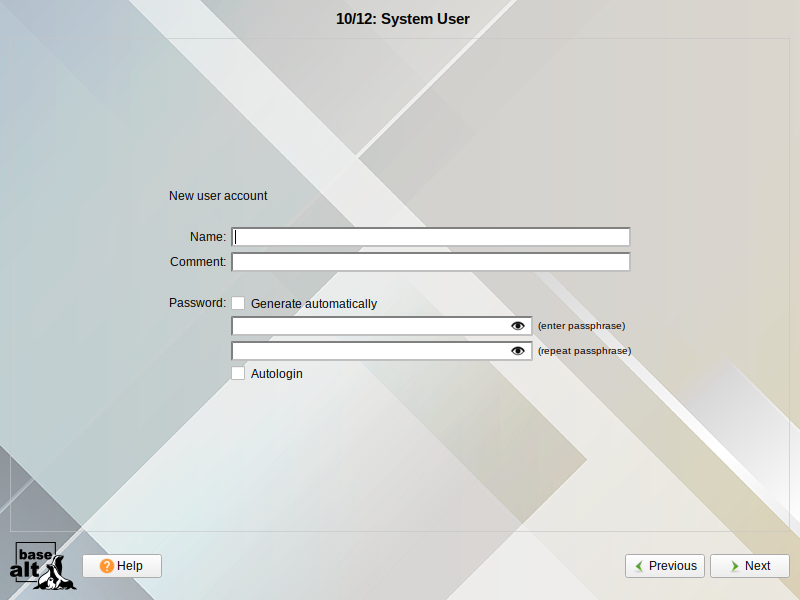Focus the Name input field
Screen dimensions: 800x600
click(x=431, y=237)
